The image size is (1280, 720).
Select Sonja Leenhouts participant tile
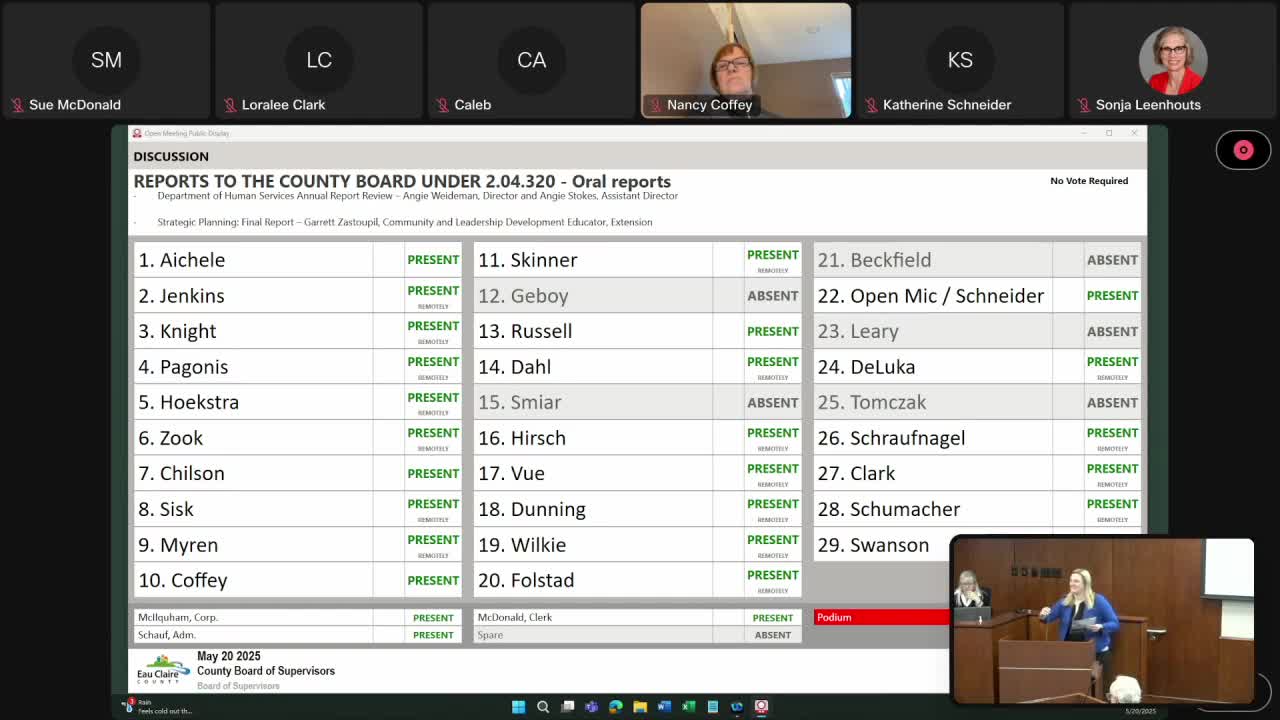click(x=1173, y=60)
